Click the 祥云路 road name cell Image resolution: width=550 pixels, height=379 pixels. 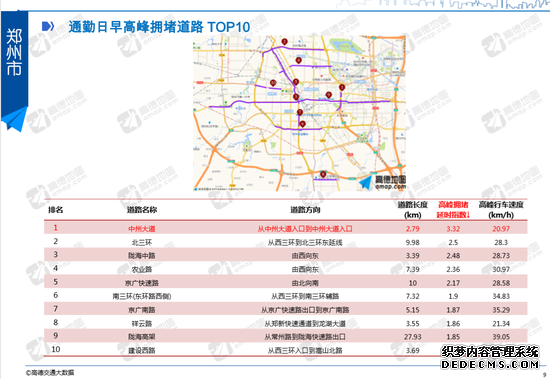tap(142, 323)
